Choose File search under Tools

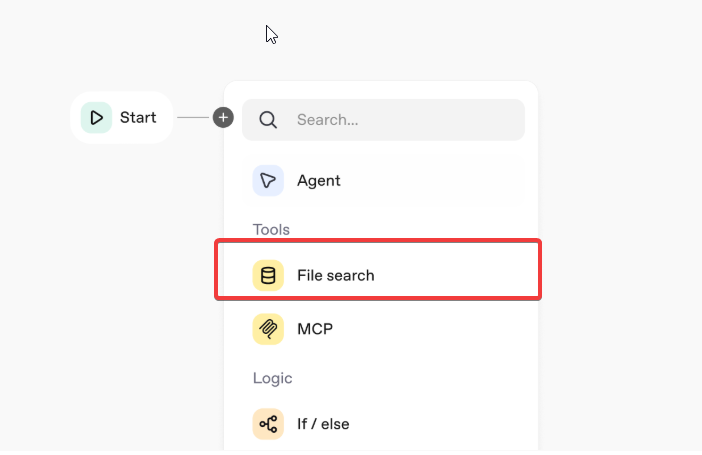click(335, 275)
